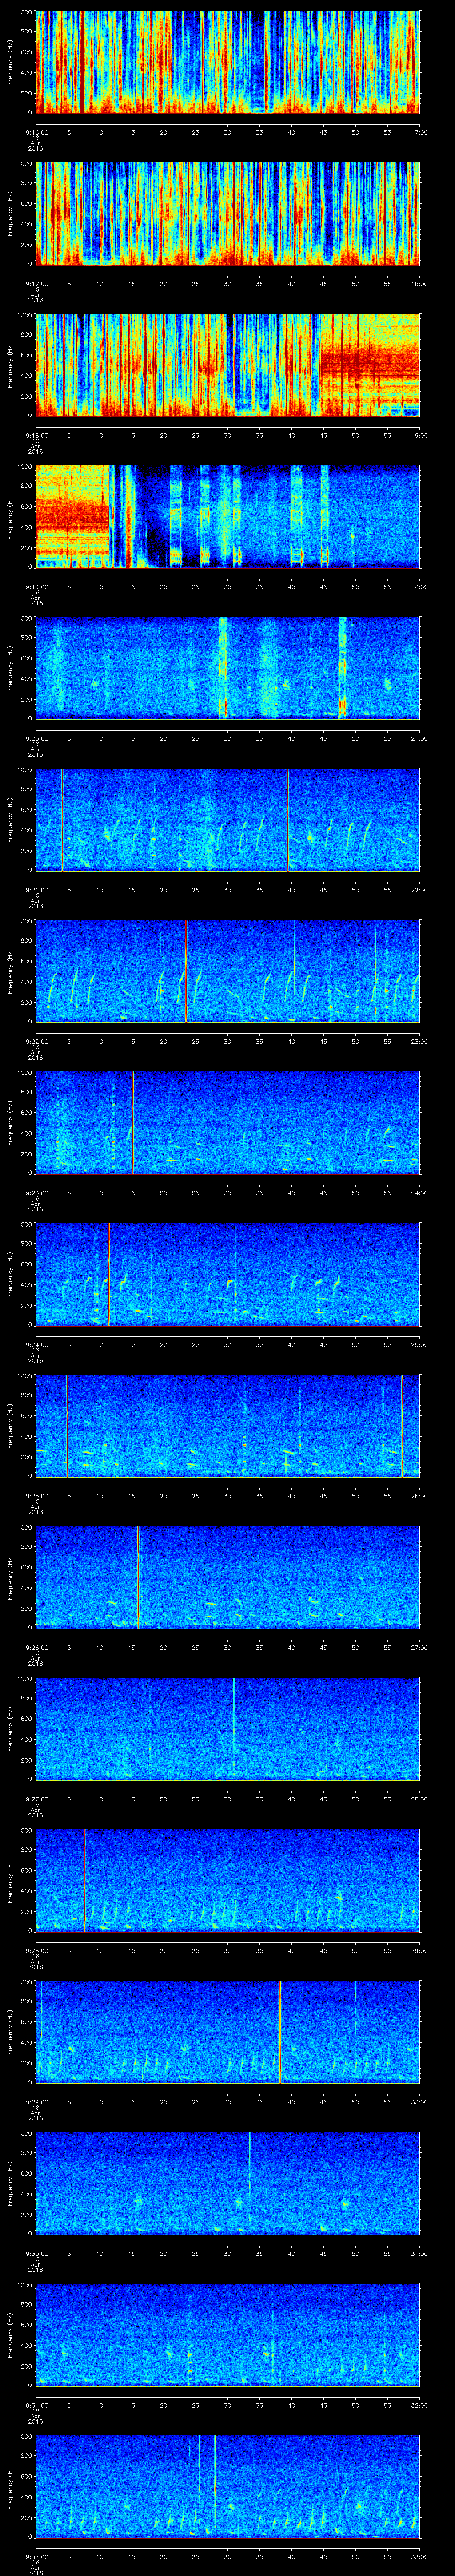This screenshot has width=455, height=2576.
Task: Select the spectrogram panel starting at 9:32:00
Action: [228, 2486]
